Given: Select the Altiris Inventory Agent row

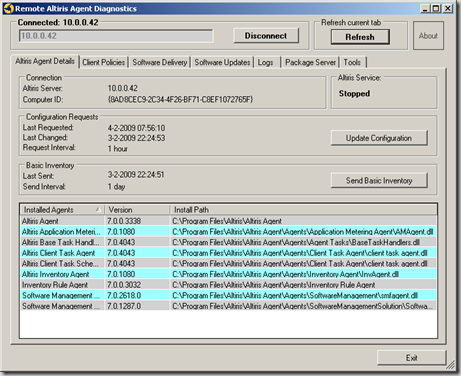Looking at the screenshot, I should 228,274.
